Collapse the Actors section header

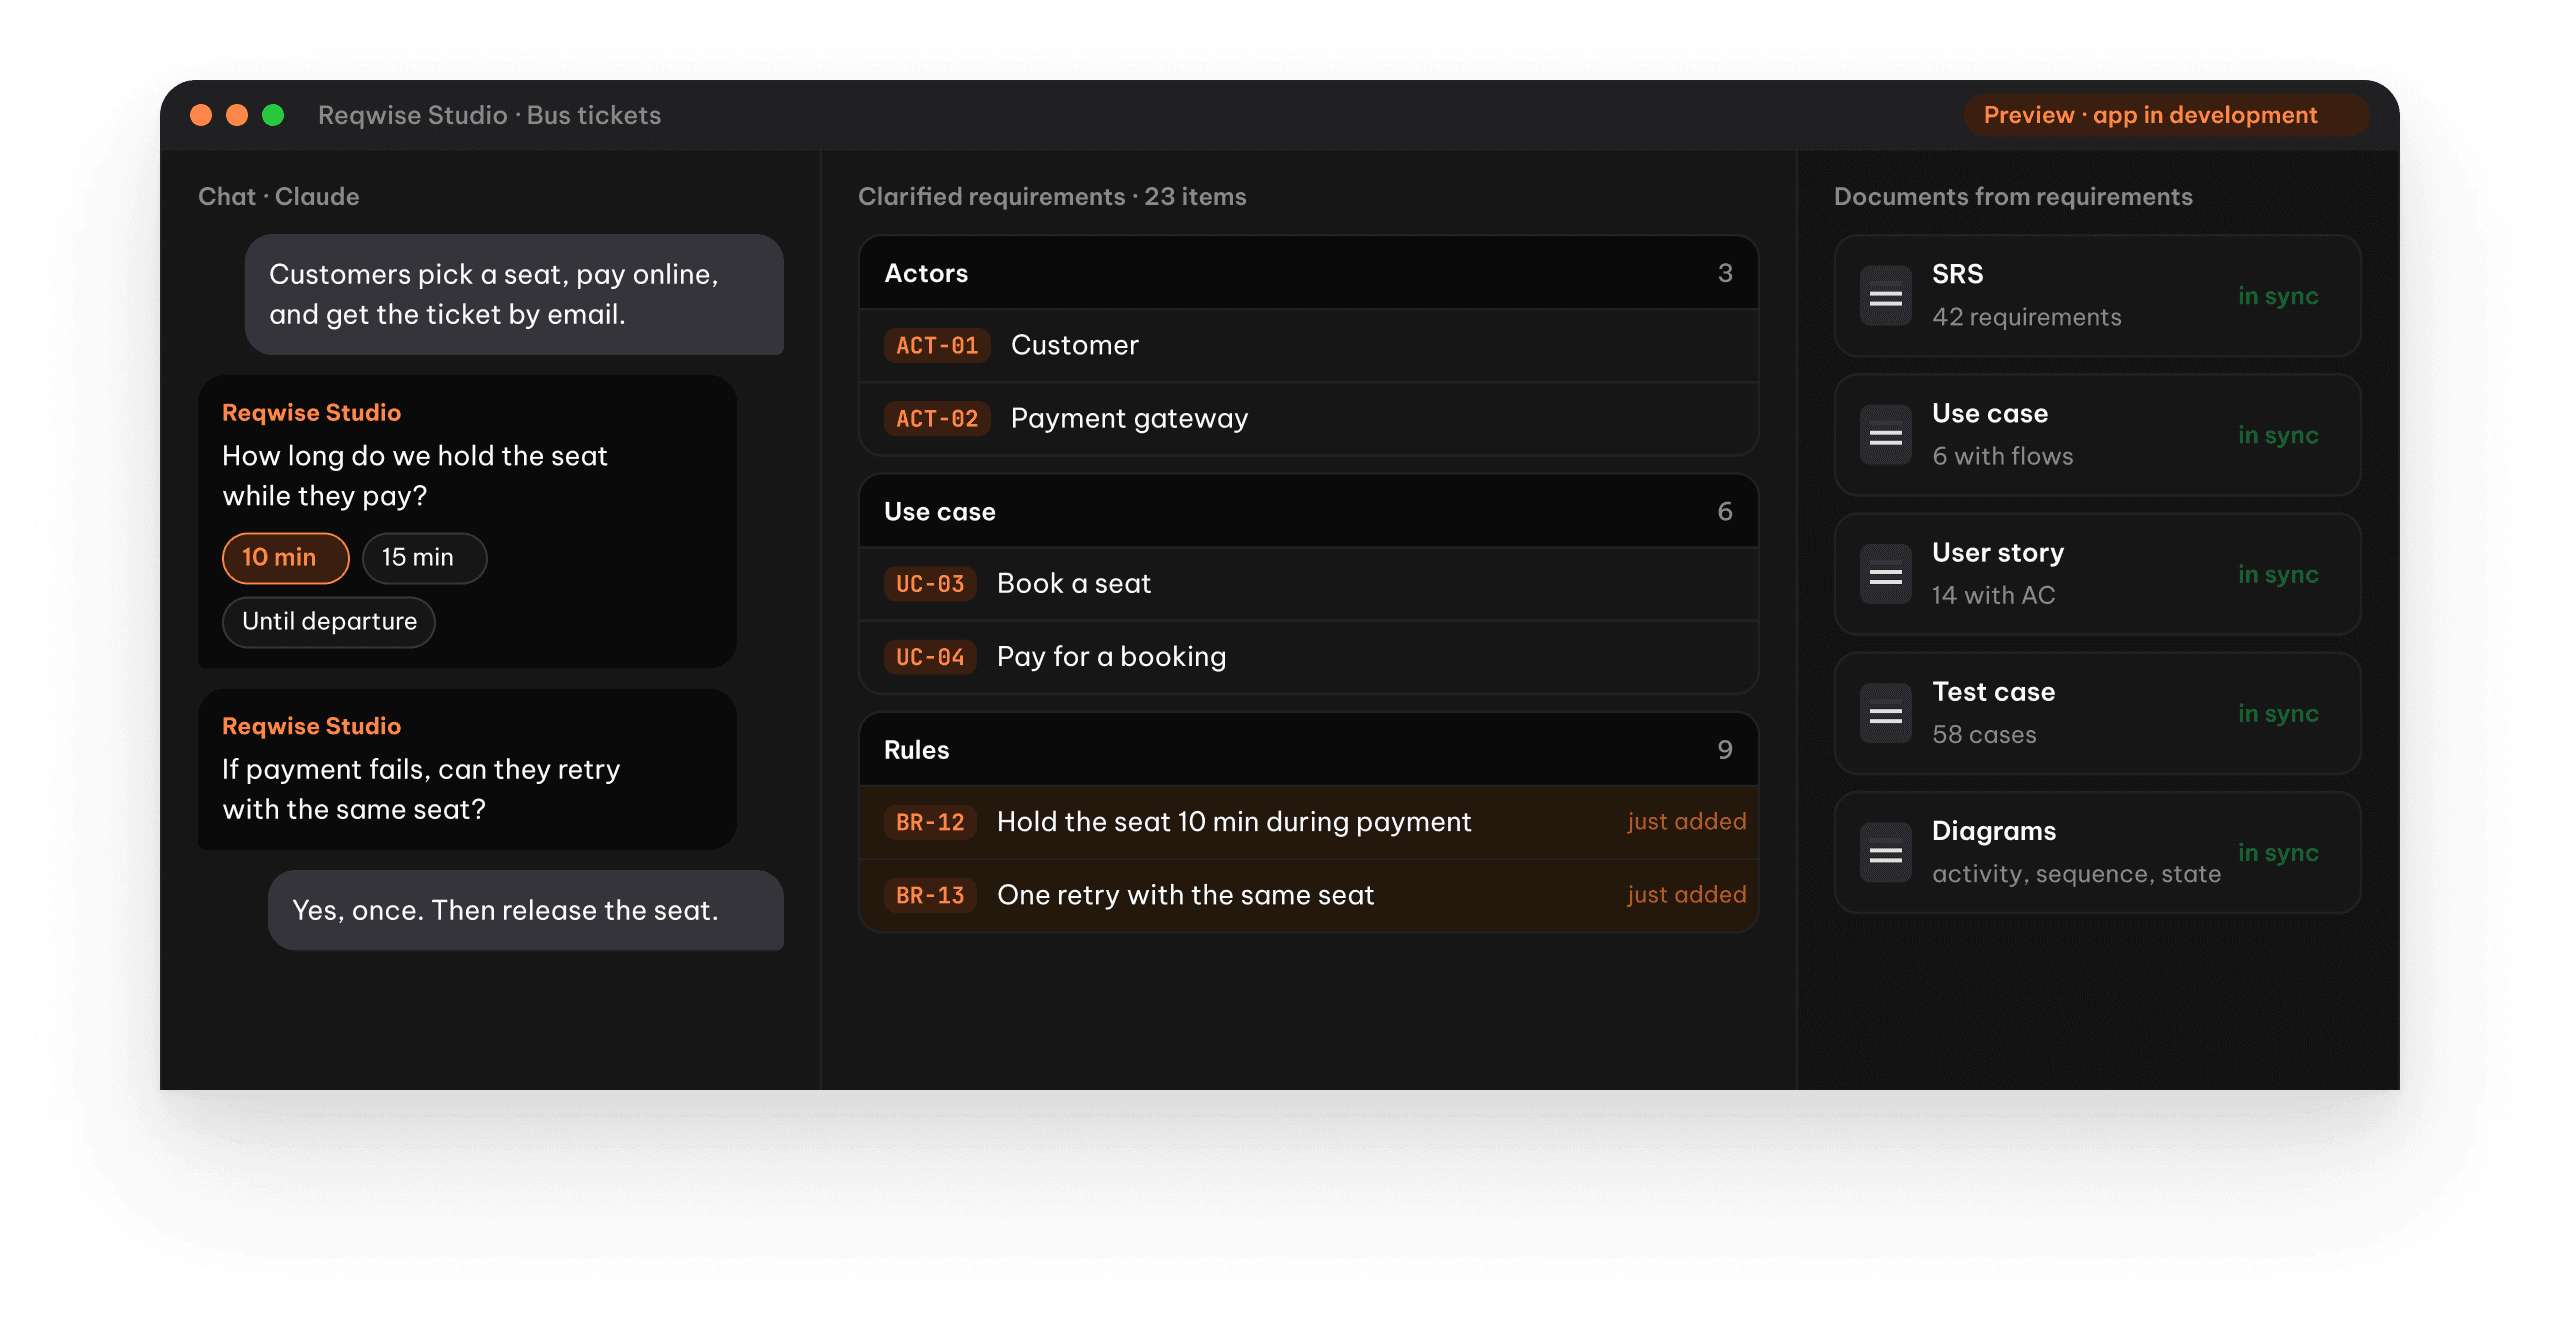pyautogui.click(x=1308, y=273)
